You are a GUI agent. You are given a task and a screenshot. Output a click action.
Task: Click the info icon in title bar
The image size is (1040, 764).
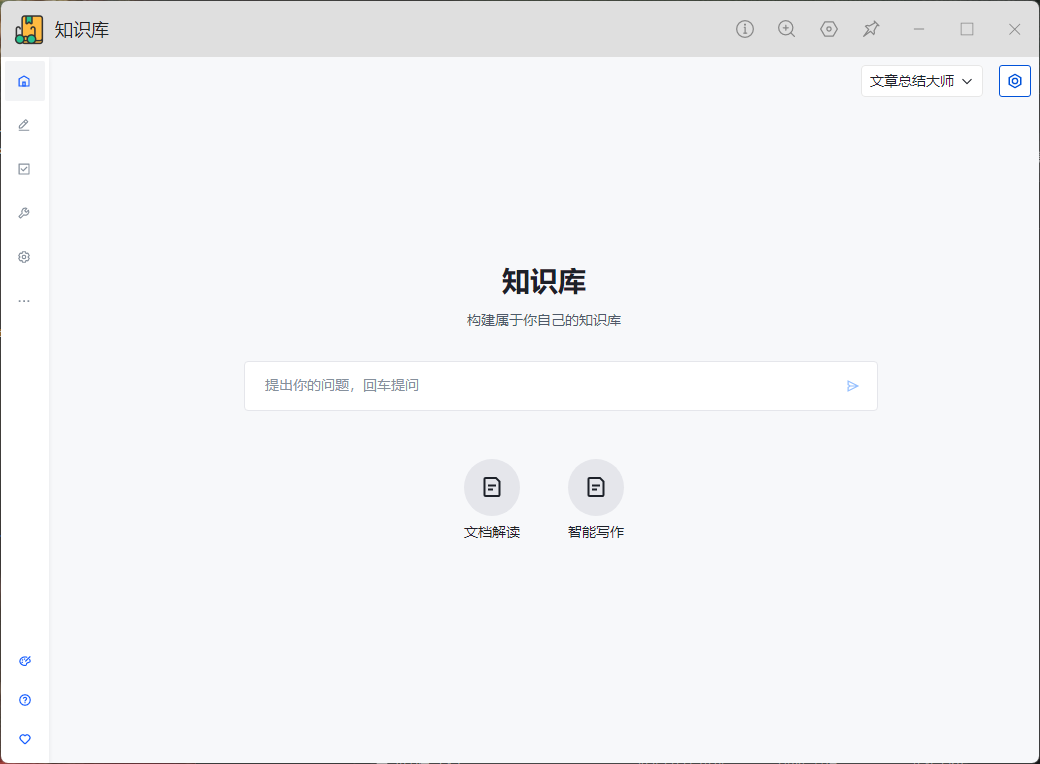coord(745,29)
